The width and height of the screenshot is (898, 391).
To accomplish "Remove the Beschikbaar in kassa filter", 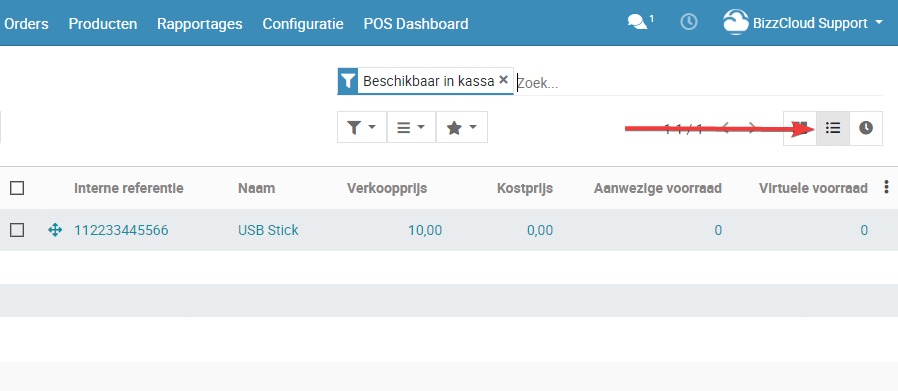I will click(503, 80).
